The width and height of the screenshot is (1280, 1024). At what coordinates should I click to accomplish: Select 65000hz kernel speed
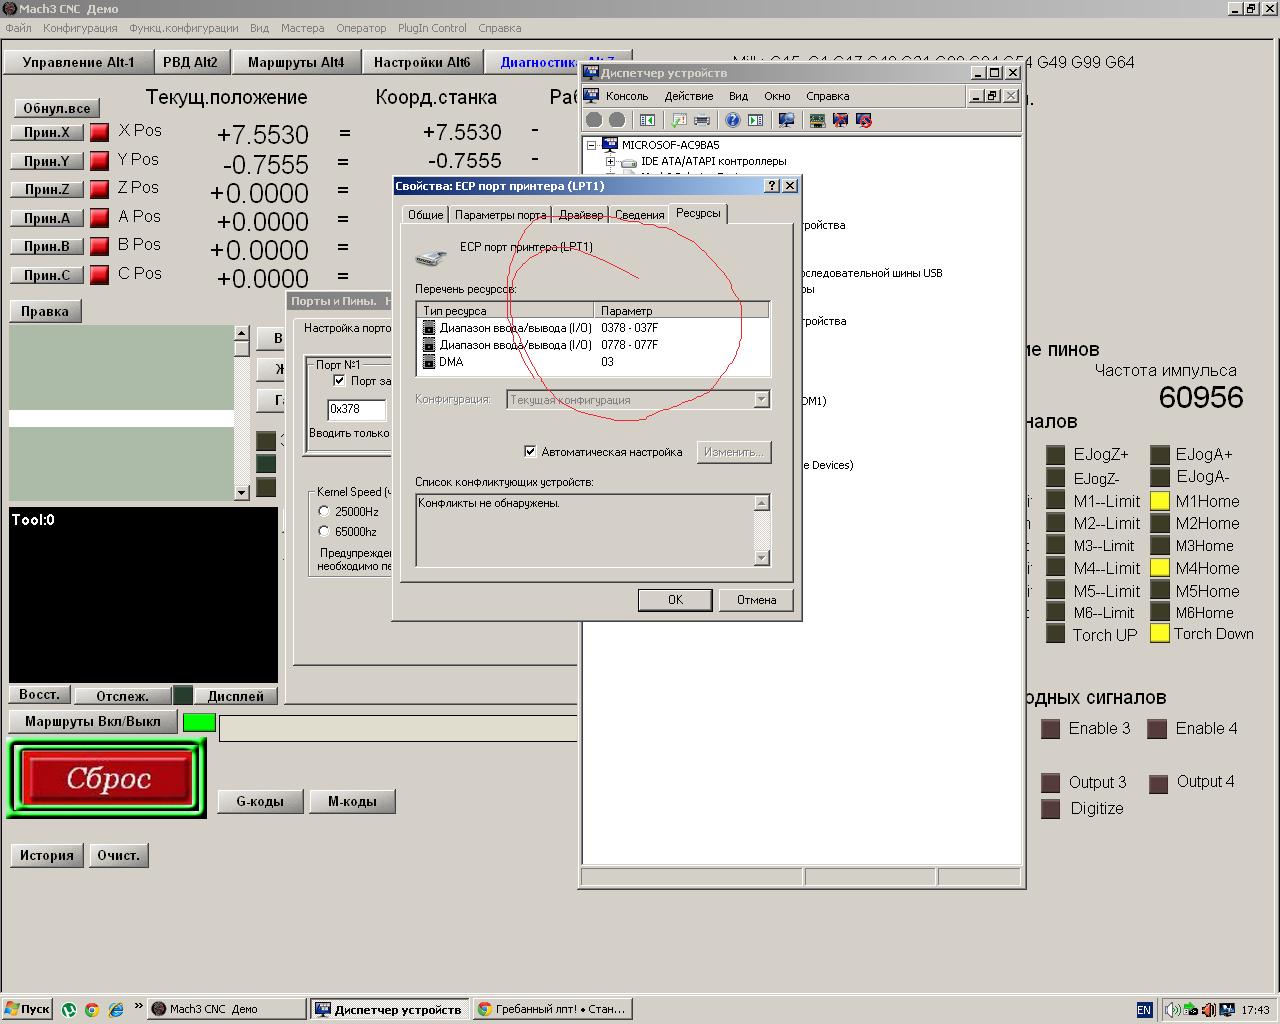tap(324, 531)
